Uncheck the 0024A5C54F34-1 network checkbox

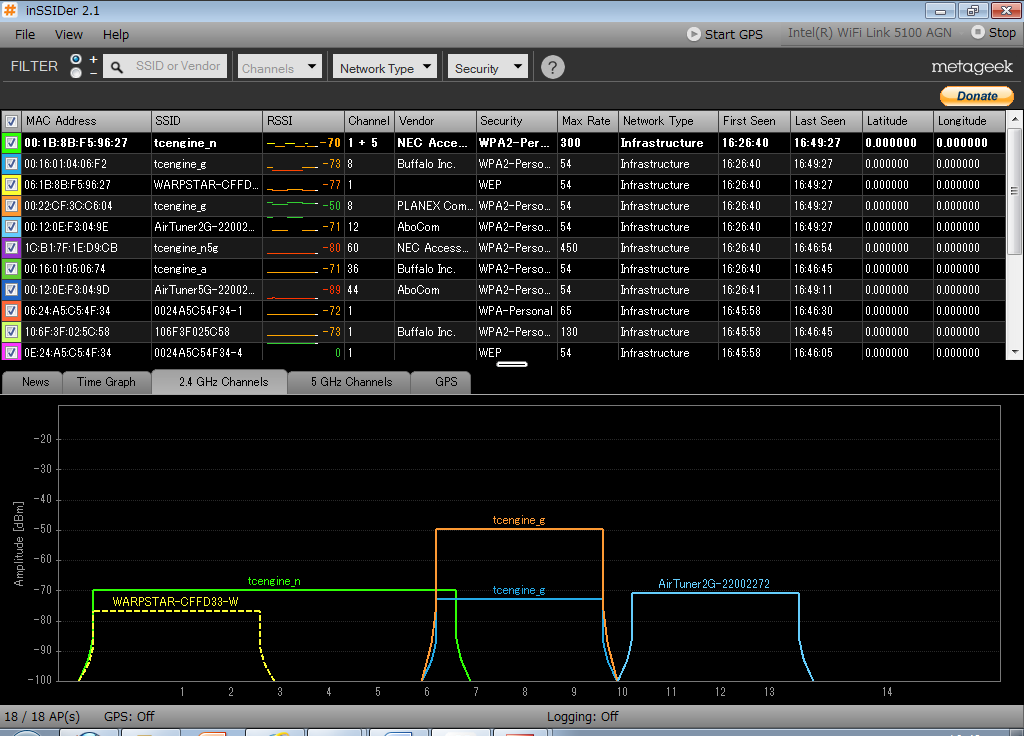[11, 310]
